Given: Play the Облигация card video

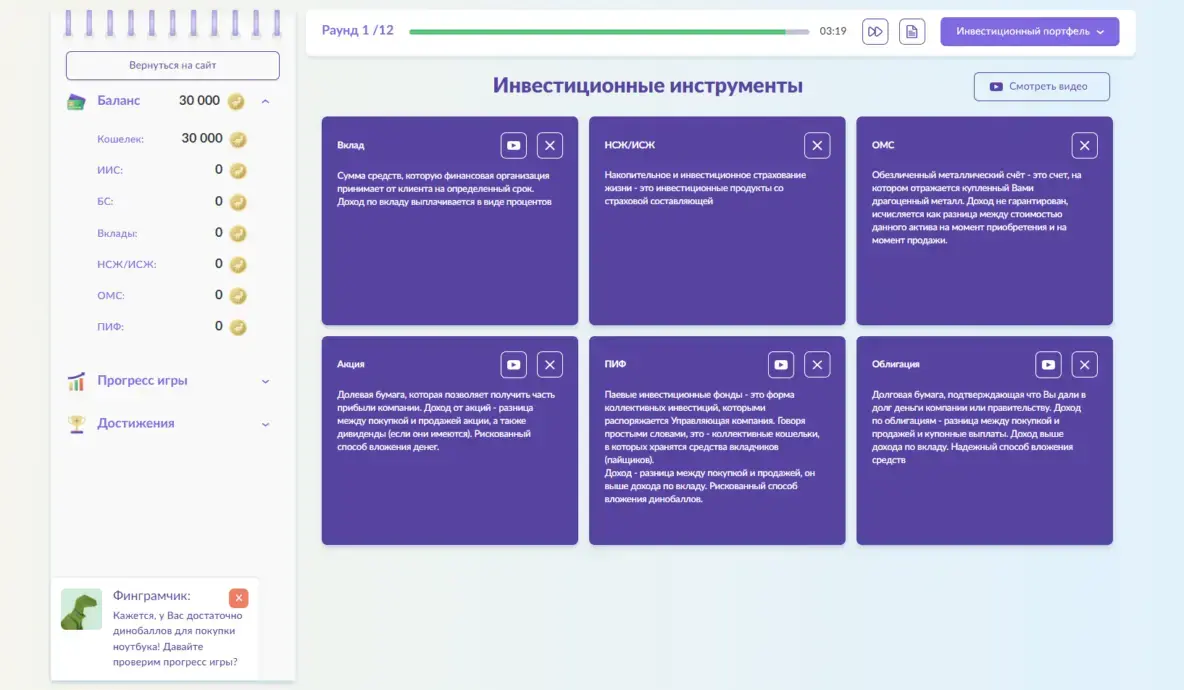Looking at the screenshot, I should tap(1048, 365).
